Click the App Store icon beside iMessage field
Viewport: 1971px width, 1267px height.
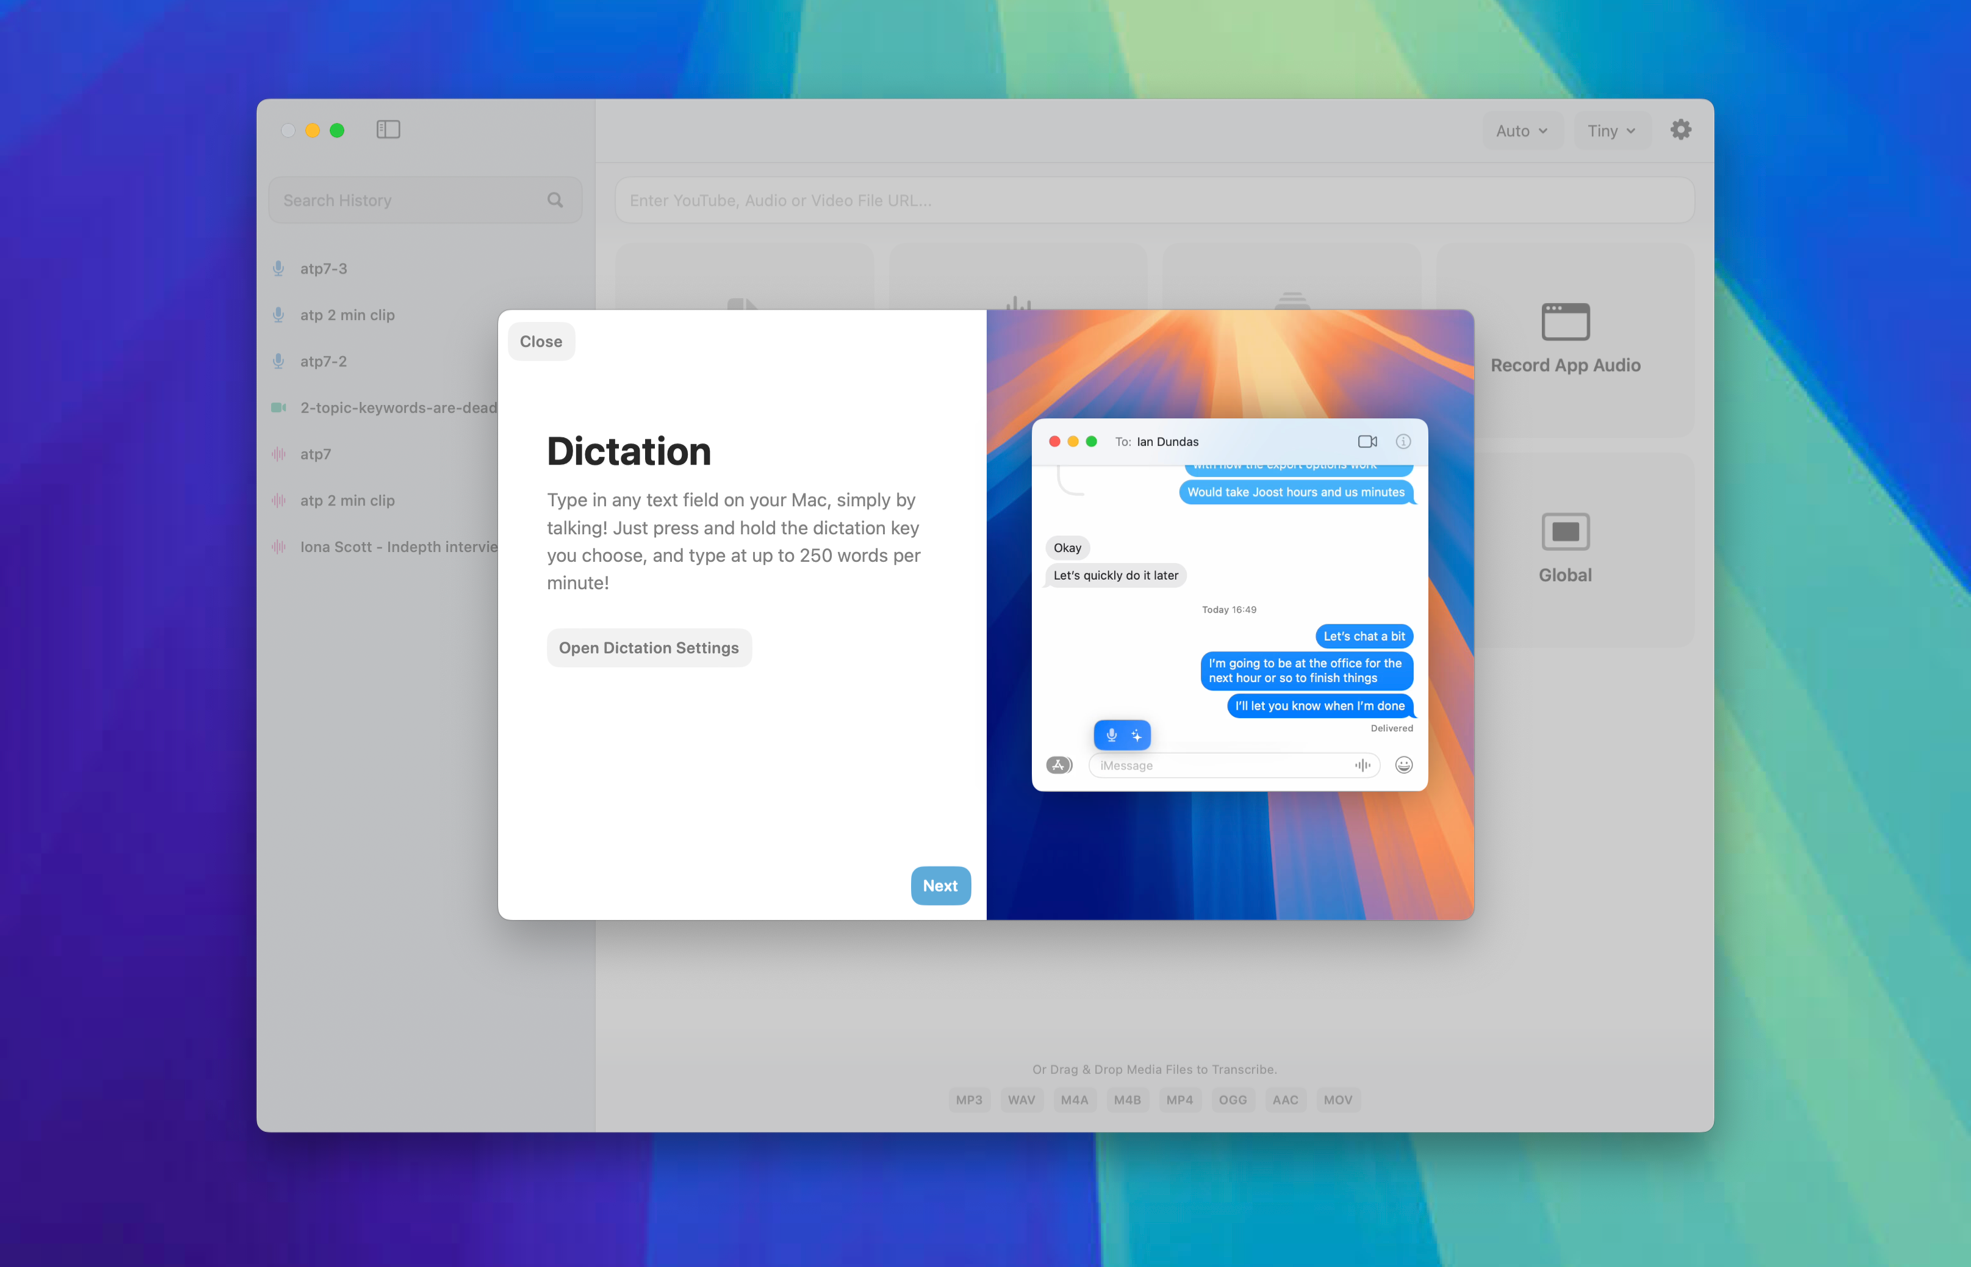(1059, 765)
